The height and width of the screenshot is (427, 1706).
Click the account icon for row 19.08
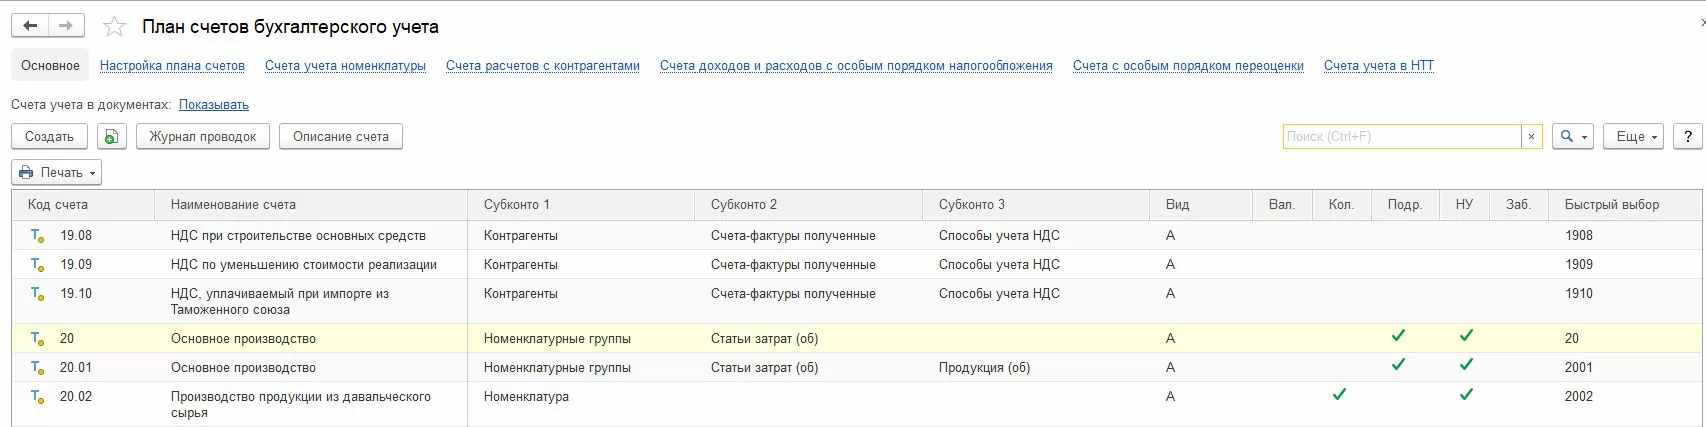[37, 236]
